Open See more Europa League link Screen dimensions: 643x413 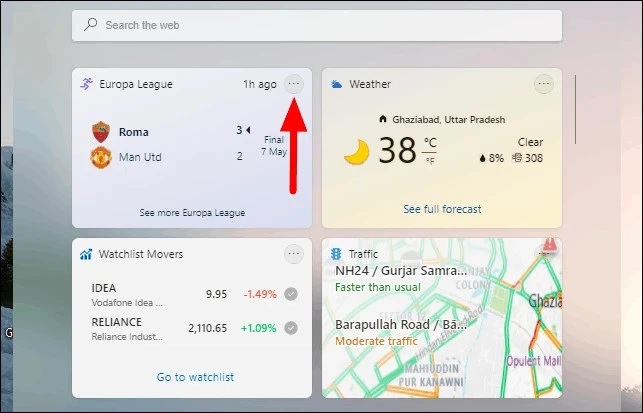(x=192, y=213)
